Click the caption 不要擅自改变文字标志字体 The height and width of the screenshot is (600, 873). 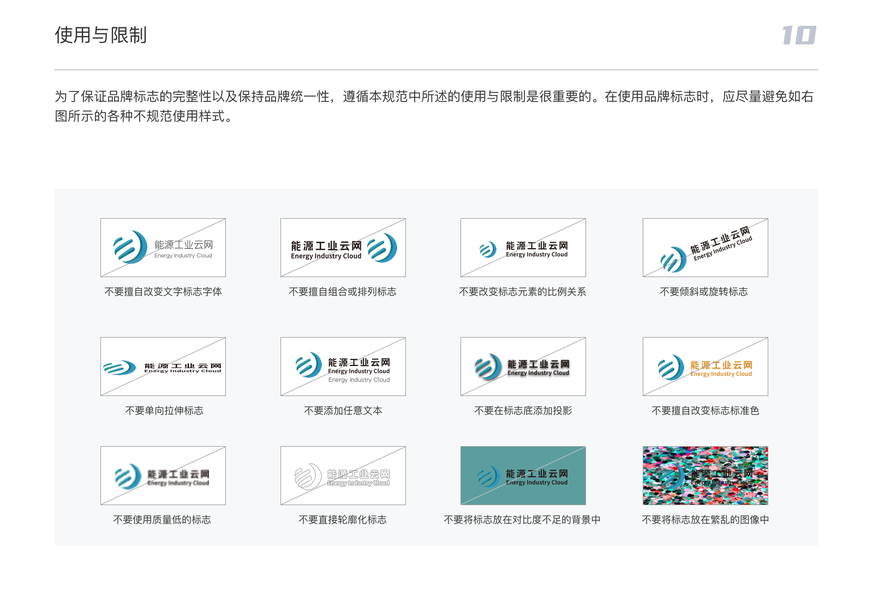coord(163,292)
